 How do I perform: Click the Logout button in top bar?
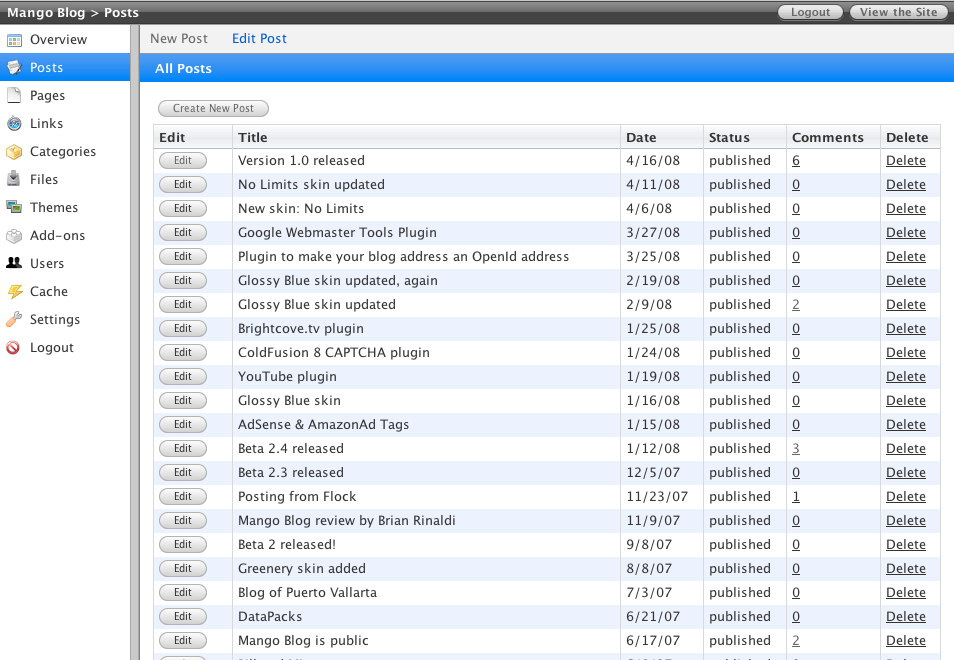(x=810, y=12)
